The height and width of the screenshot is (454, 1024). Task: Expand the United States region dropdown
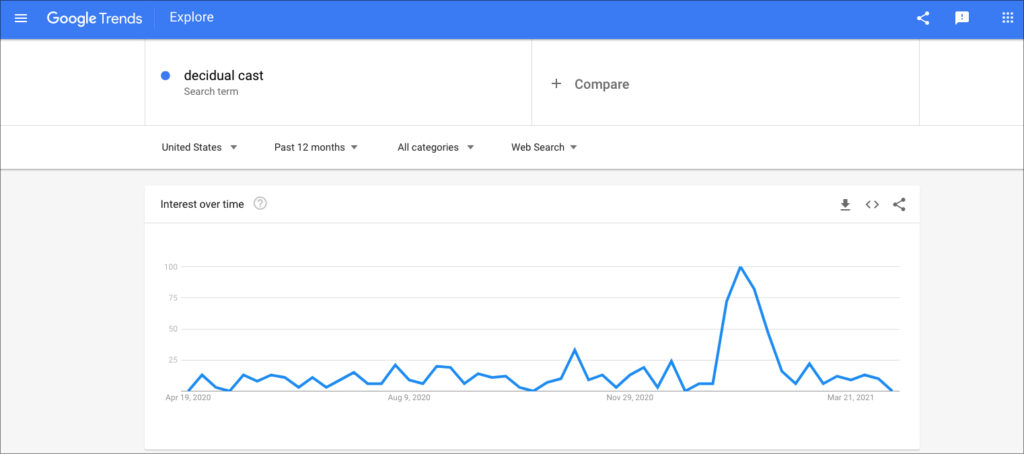[199, 147]
